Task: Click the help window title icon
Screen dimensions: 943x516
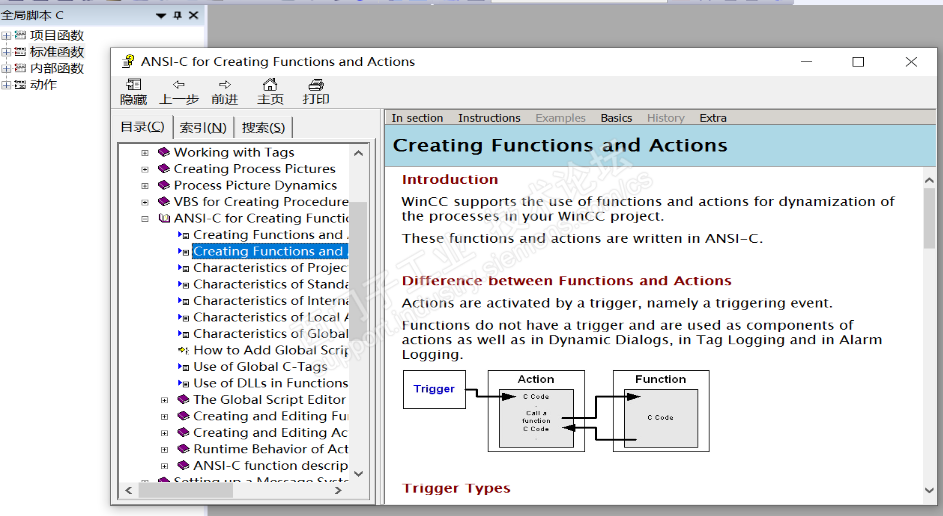Action: tap(127, 61)
